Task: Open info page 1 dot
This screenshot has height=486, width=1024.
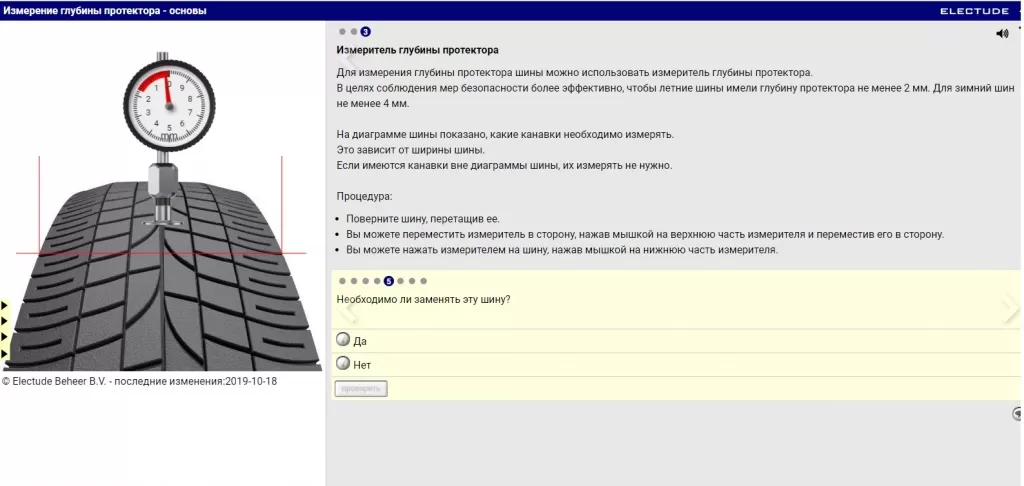Action: [342, 31]
